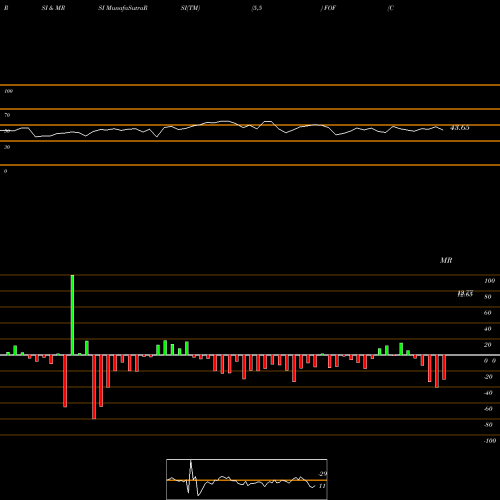Click the tallest green bar in the MR histogram

[x=72, y=315]
